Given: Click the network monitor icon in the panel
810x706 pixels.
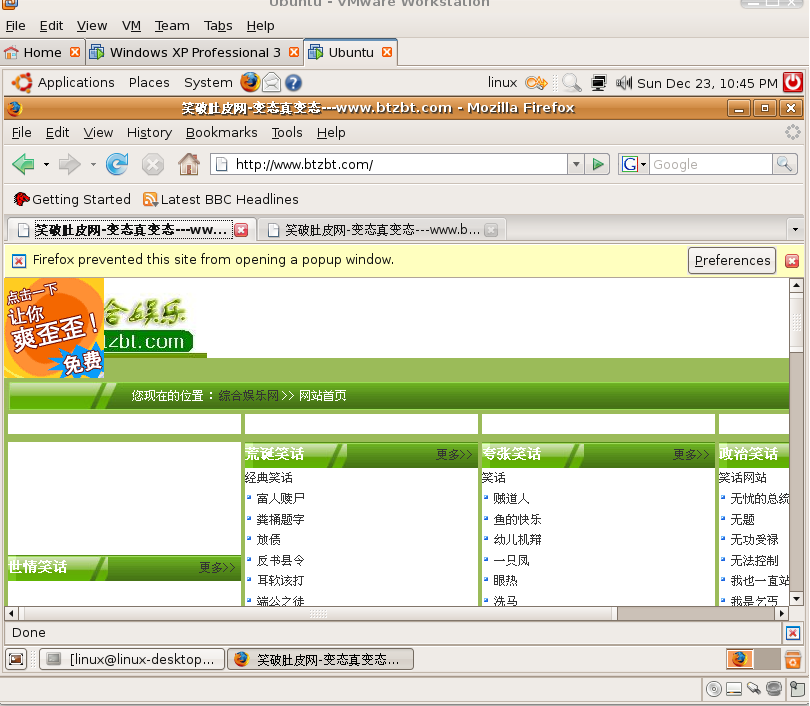Looking at the screenshot, I should 599,83.
